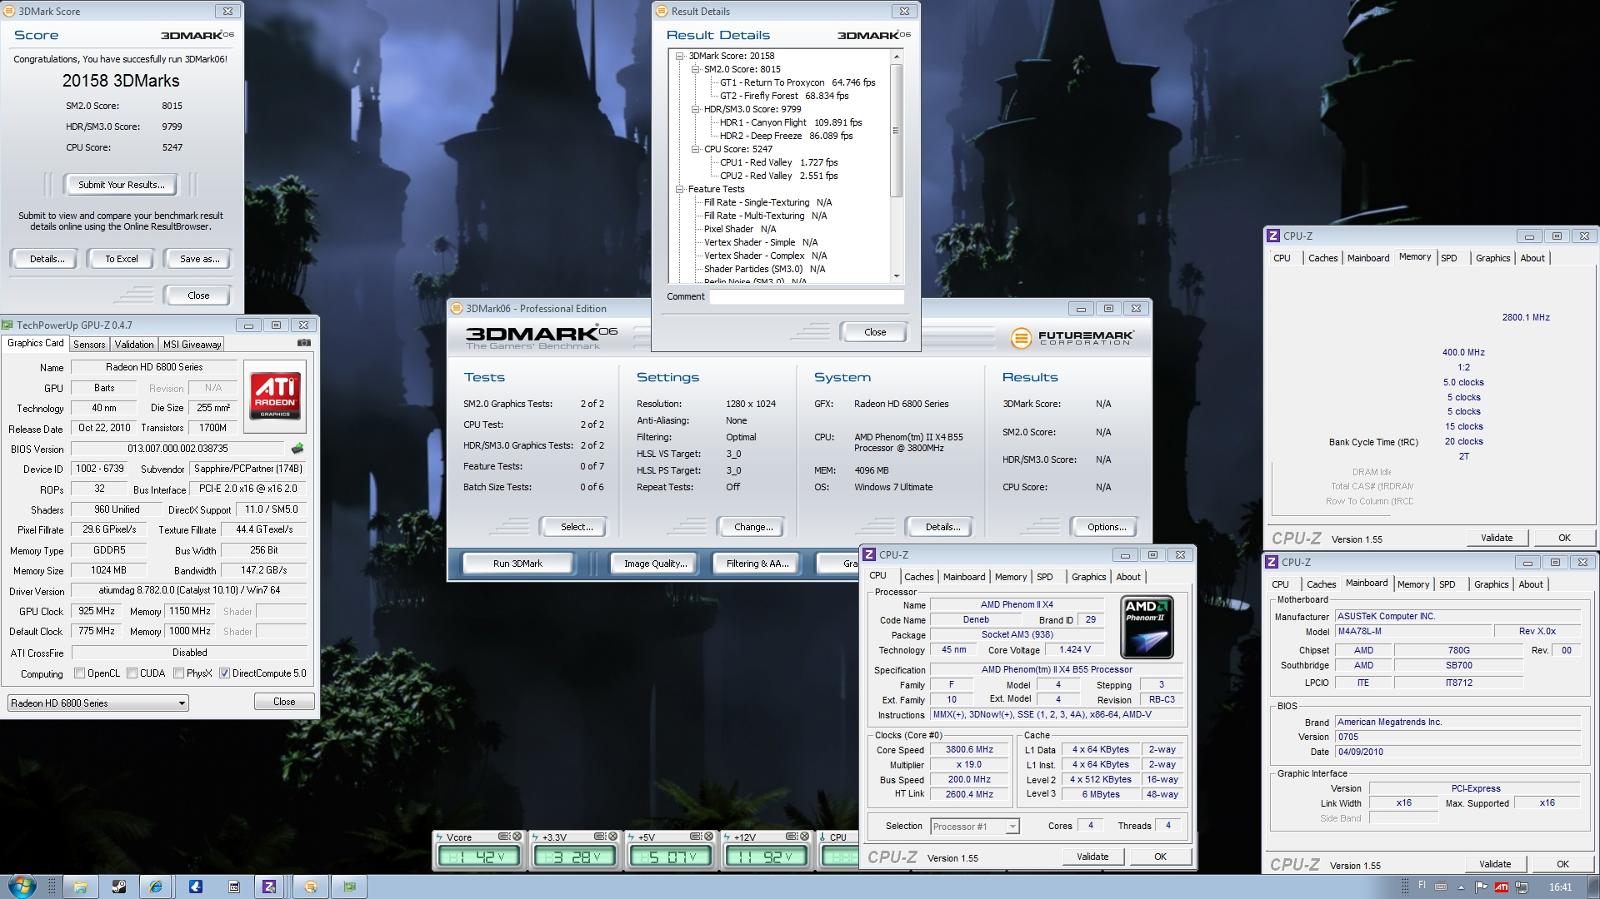This screenshot has height=899, width=1600.
Task: Click the 3DMark06 orange taskbar icon
Action: coord(310,886)
